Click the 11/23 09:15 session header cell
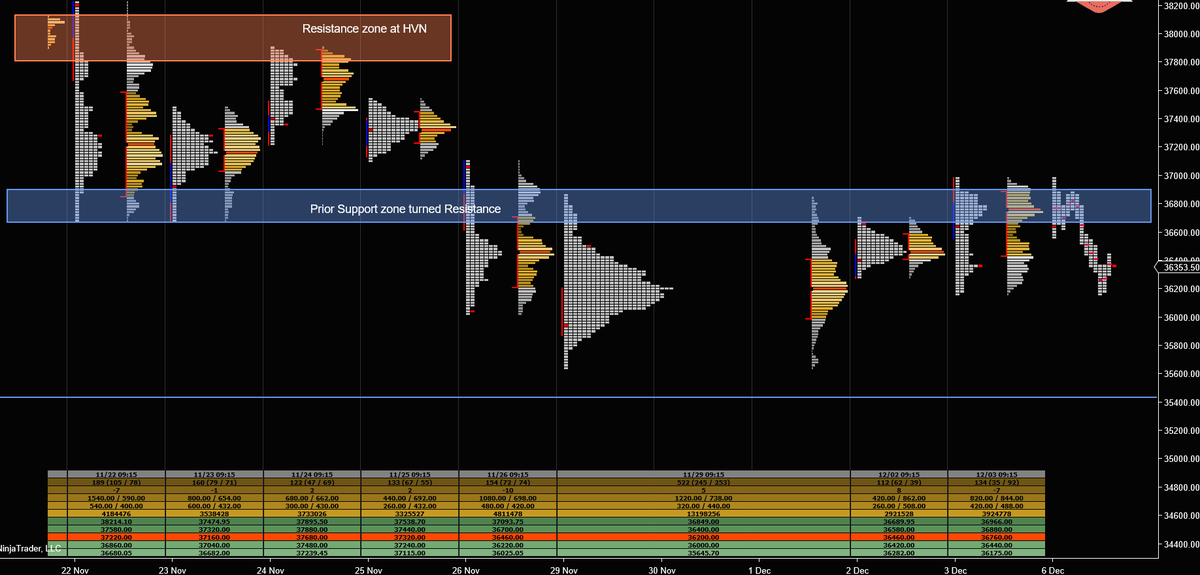 click(212, 473)
